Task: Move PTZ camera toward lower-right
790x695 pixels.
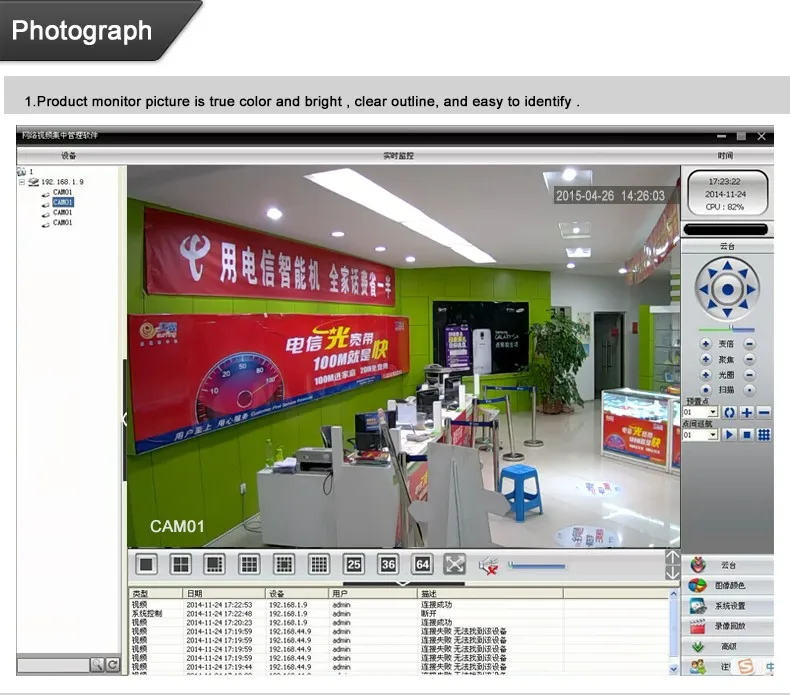Action: [x=744, y=304]
